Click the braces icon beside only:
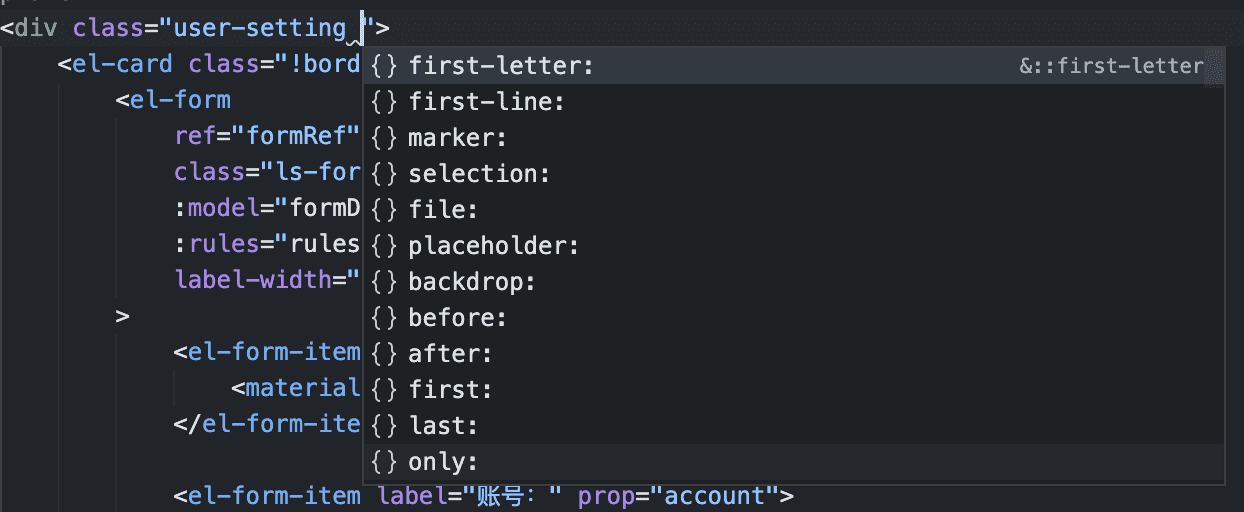1244x512 pixels. (x=384, y=462)
